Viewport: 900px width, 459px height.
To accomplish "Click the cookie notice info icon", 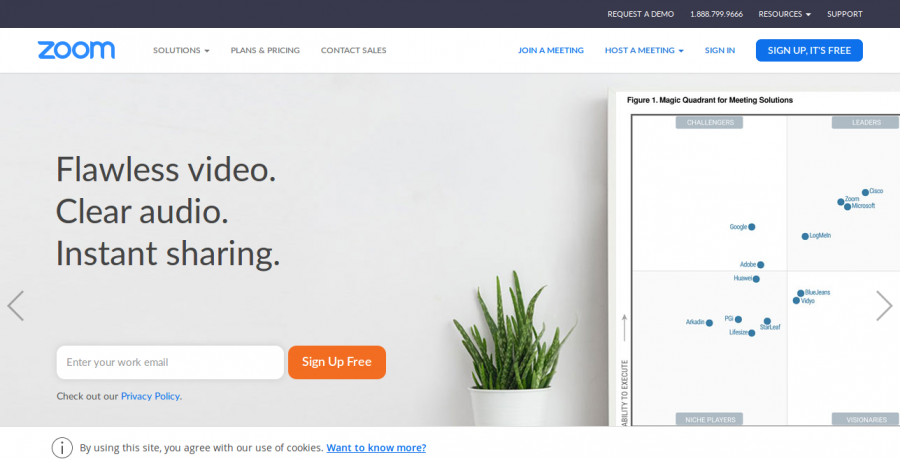I will tap(62, 448).
